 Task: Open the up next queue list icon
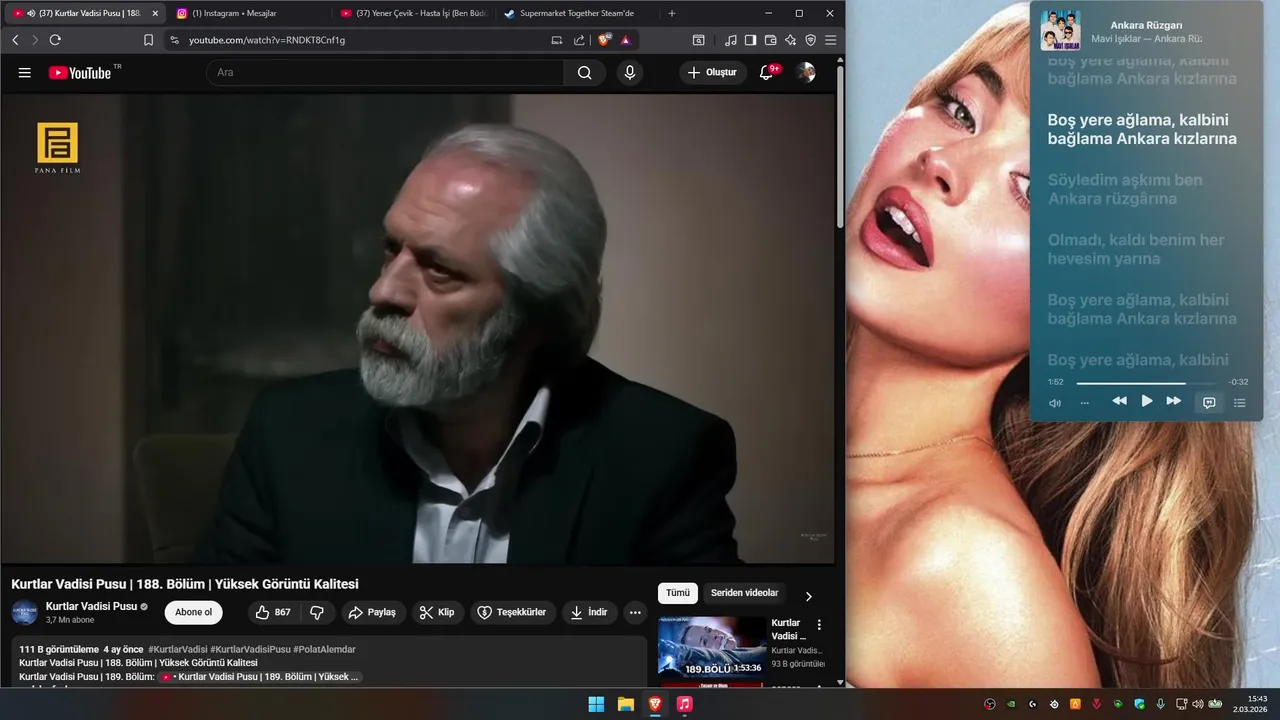coord(1240,402)
